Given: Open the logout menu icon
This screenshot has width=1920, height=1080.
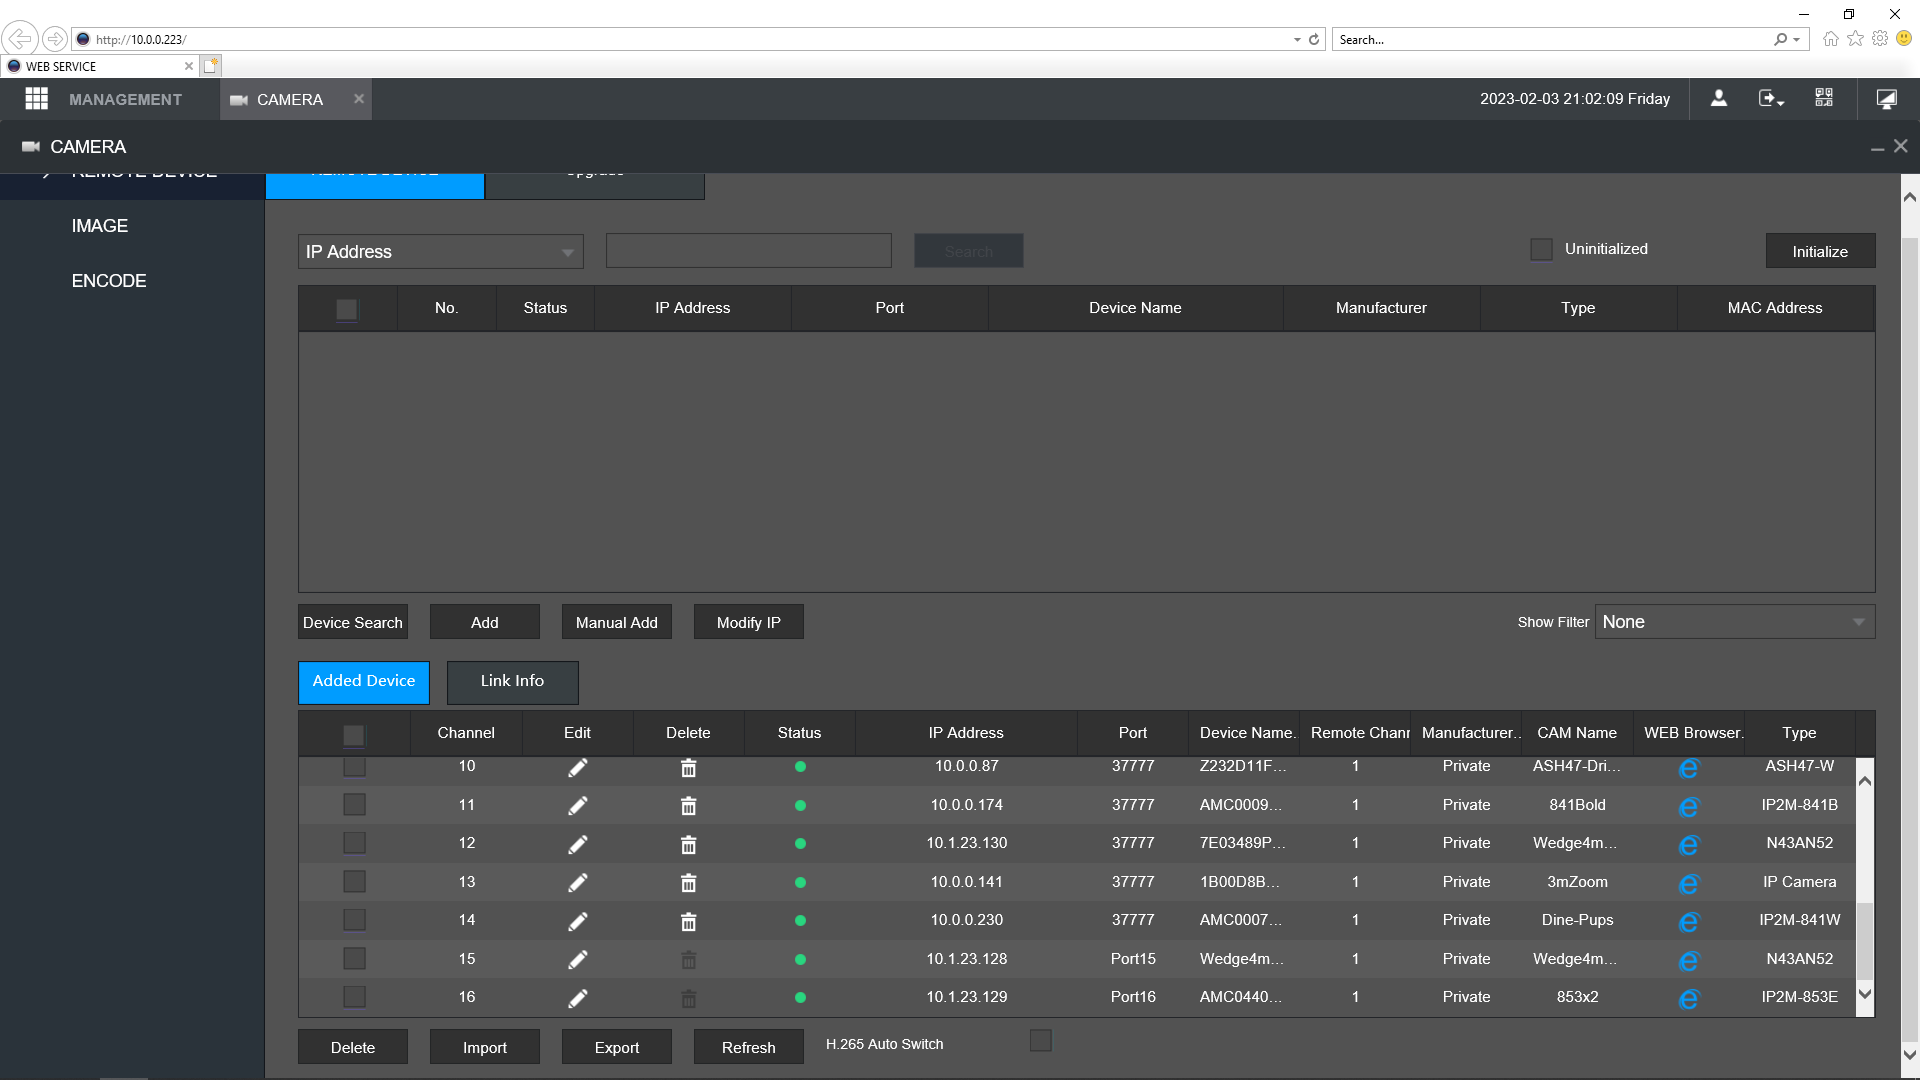Looking at the screenshot, I should (x=1771, y=98).
